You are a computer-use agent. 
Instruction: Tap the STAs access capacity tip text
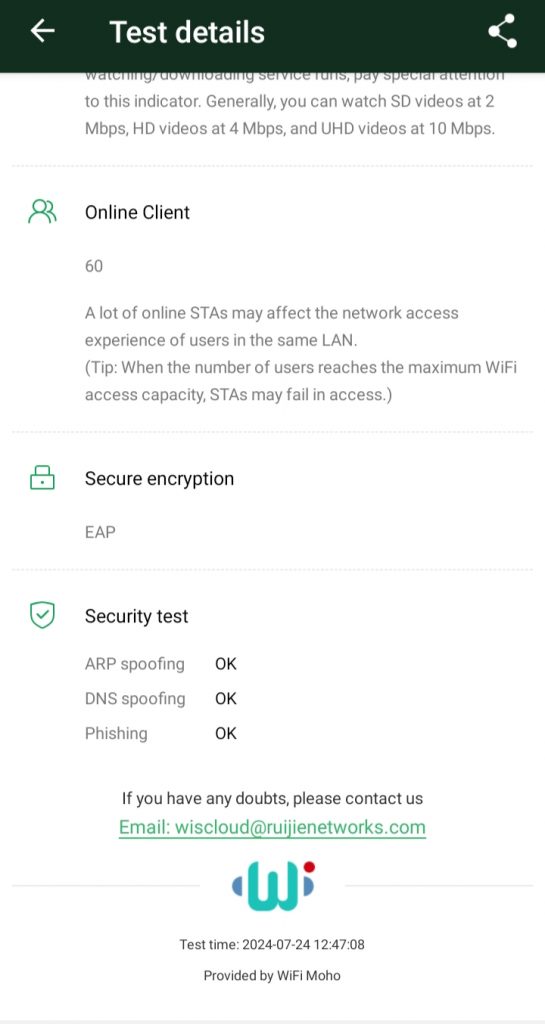click(301, 381)
